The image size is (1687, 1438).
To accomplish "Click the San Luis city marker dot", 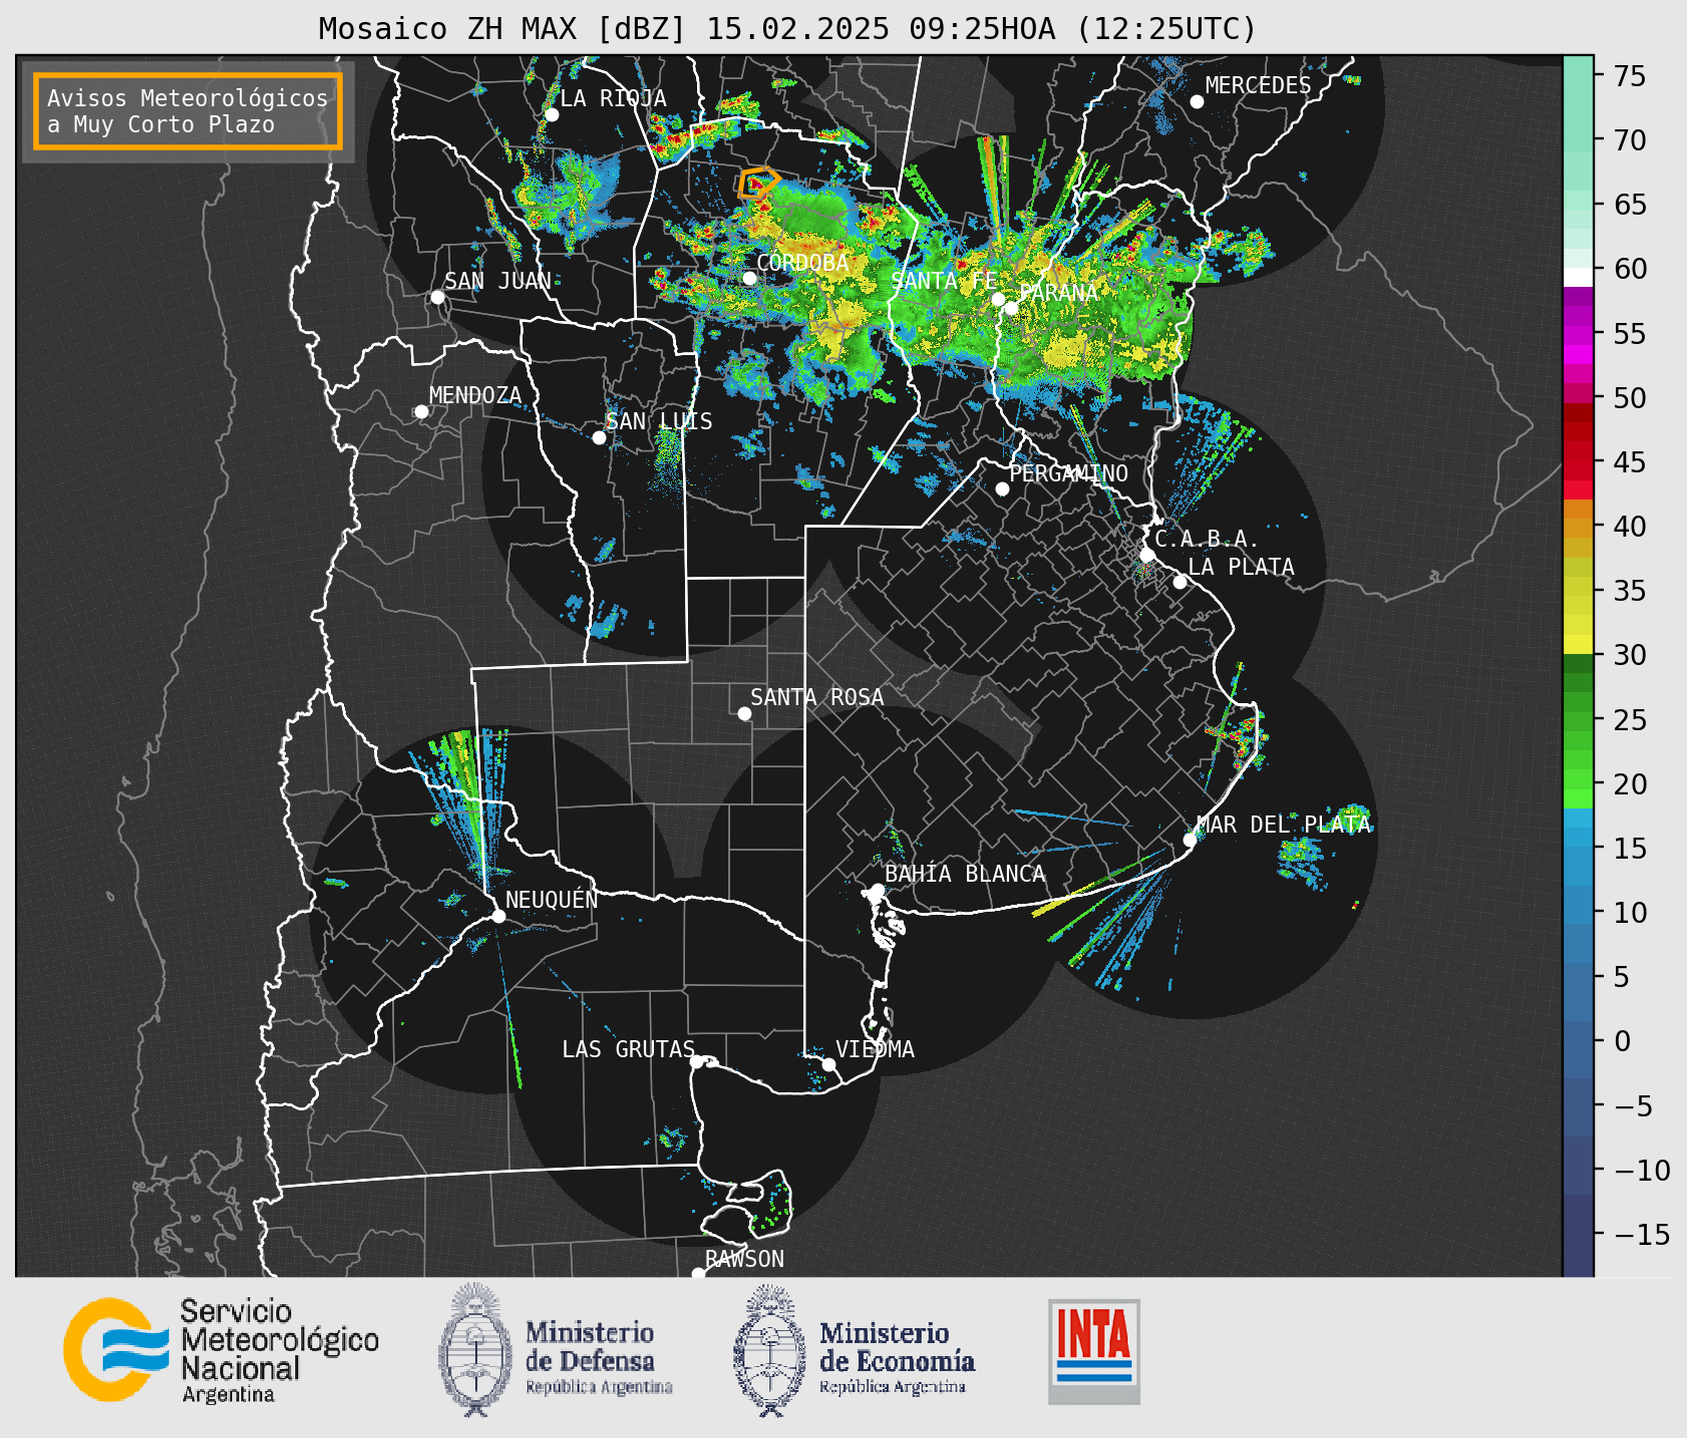I will (599, 438).
